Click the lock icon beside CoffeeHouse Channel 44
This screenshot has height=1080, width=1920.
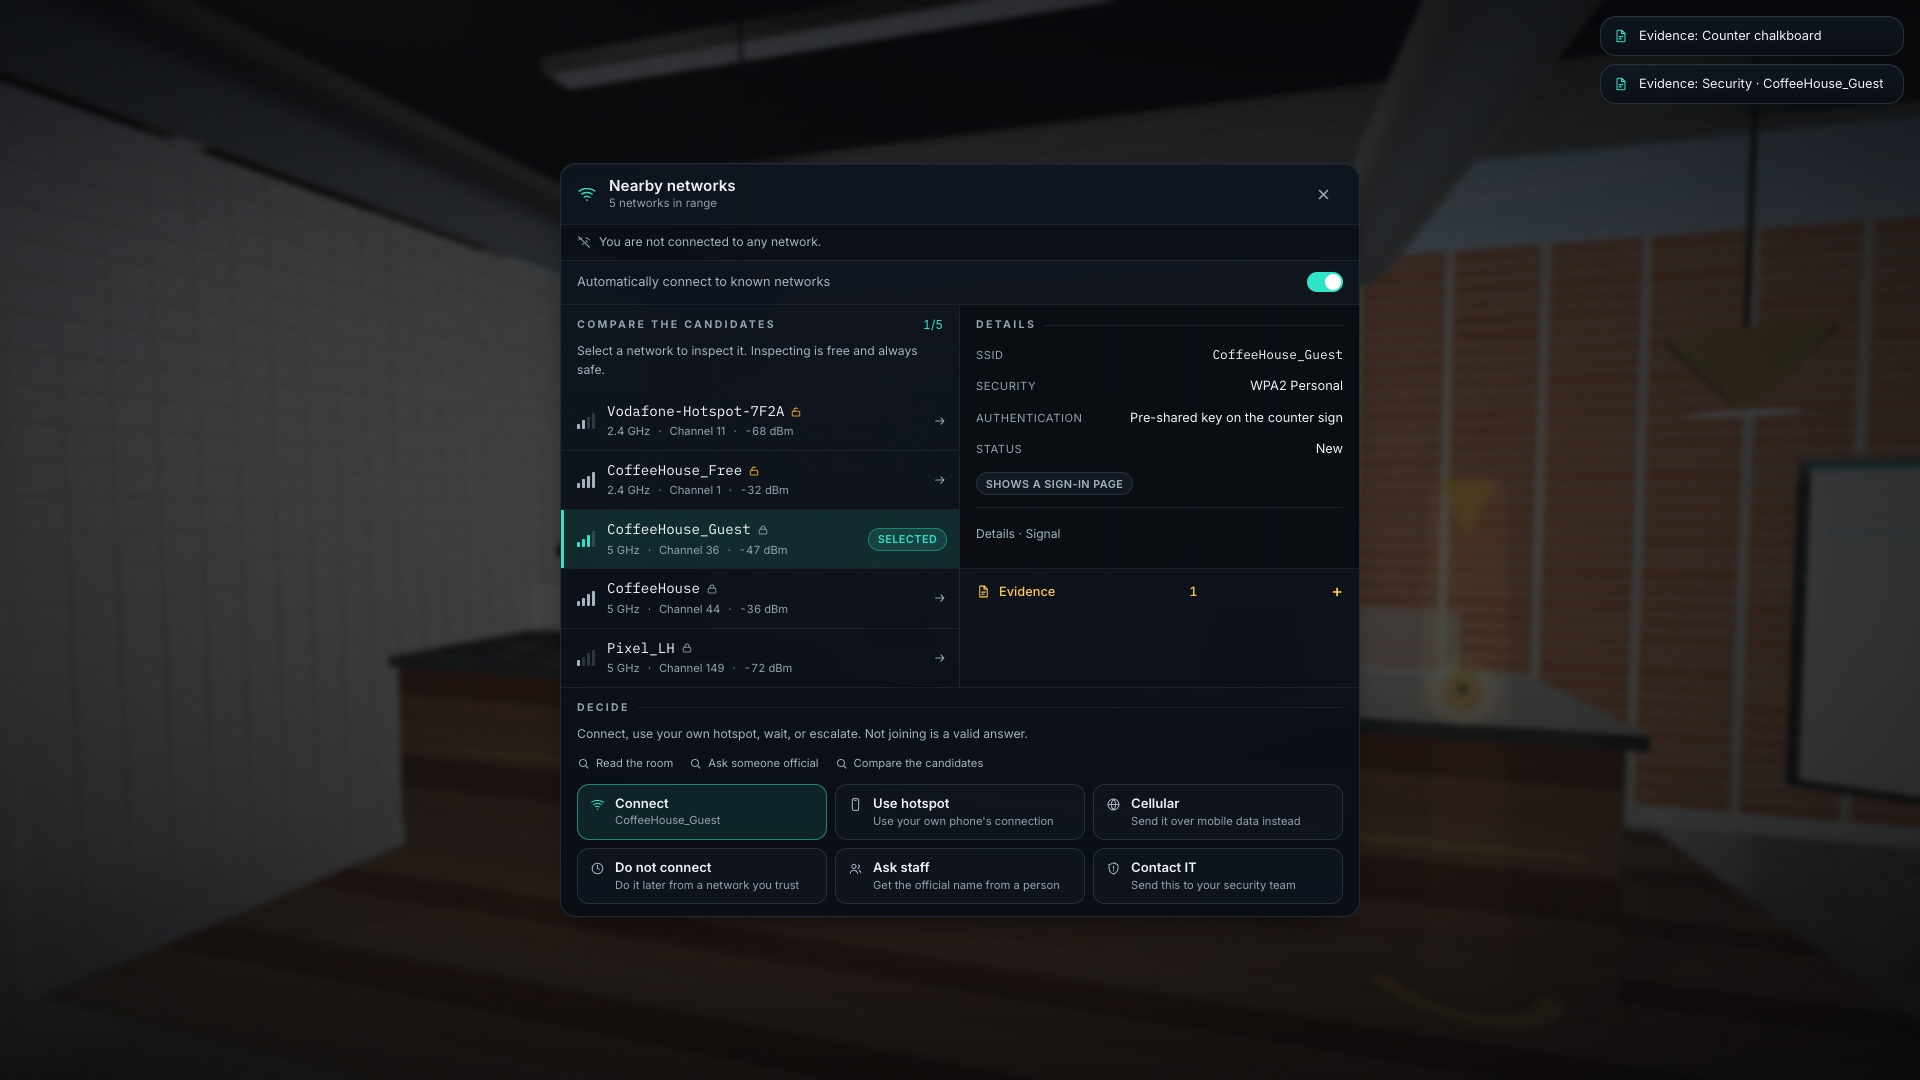[712, 589]
